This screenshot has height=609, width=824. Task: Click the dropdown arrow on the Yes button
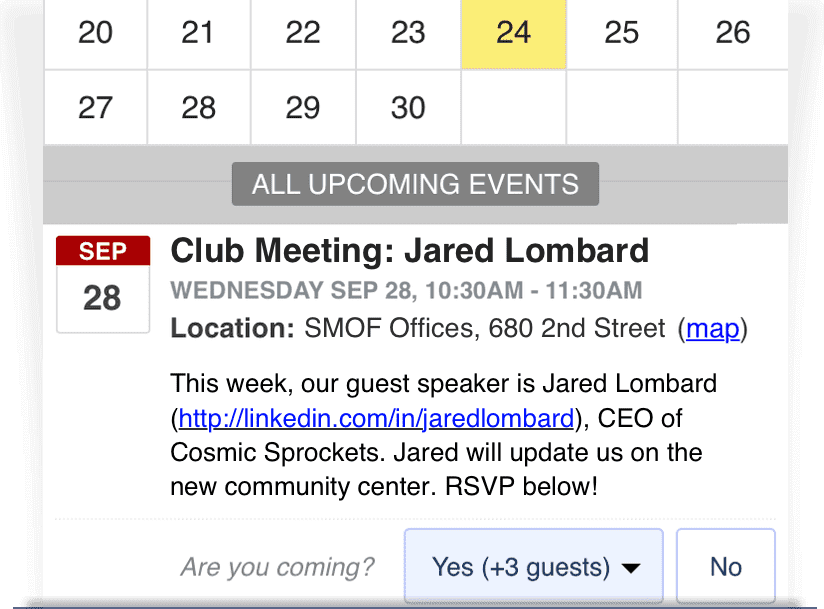[630, 568]
